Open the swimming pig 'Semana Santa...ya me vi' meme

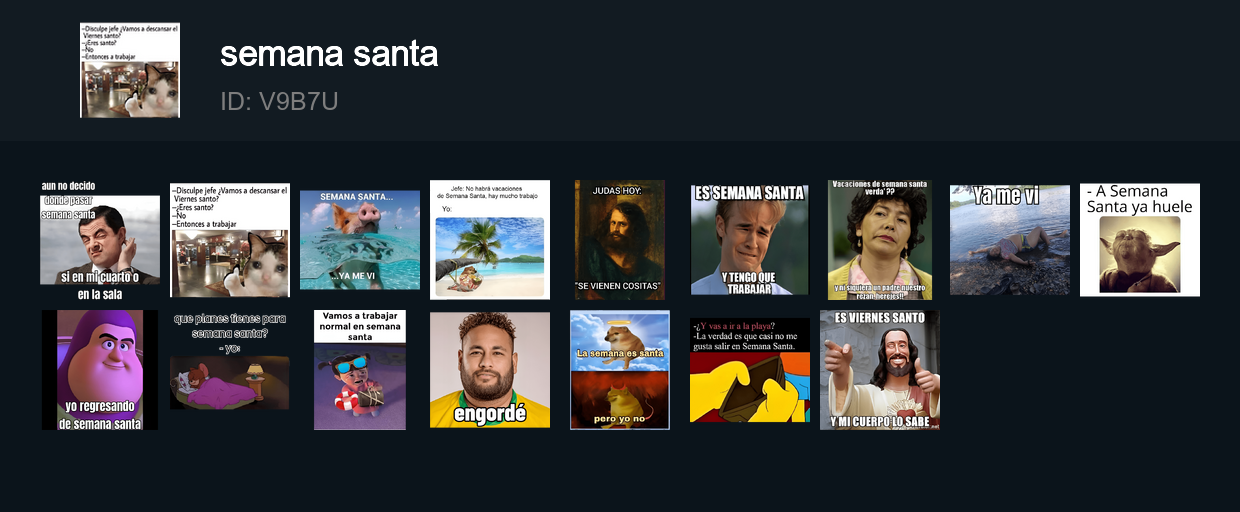tap(360, 240)
